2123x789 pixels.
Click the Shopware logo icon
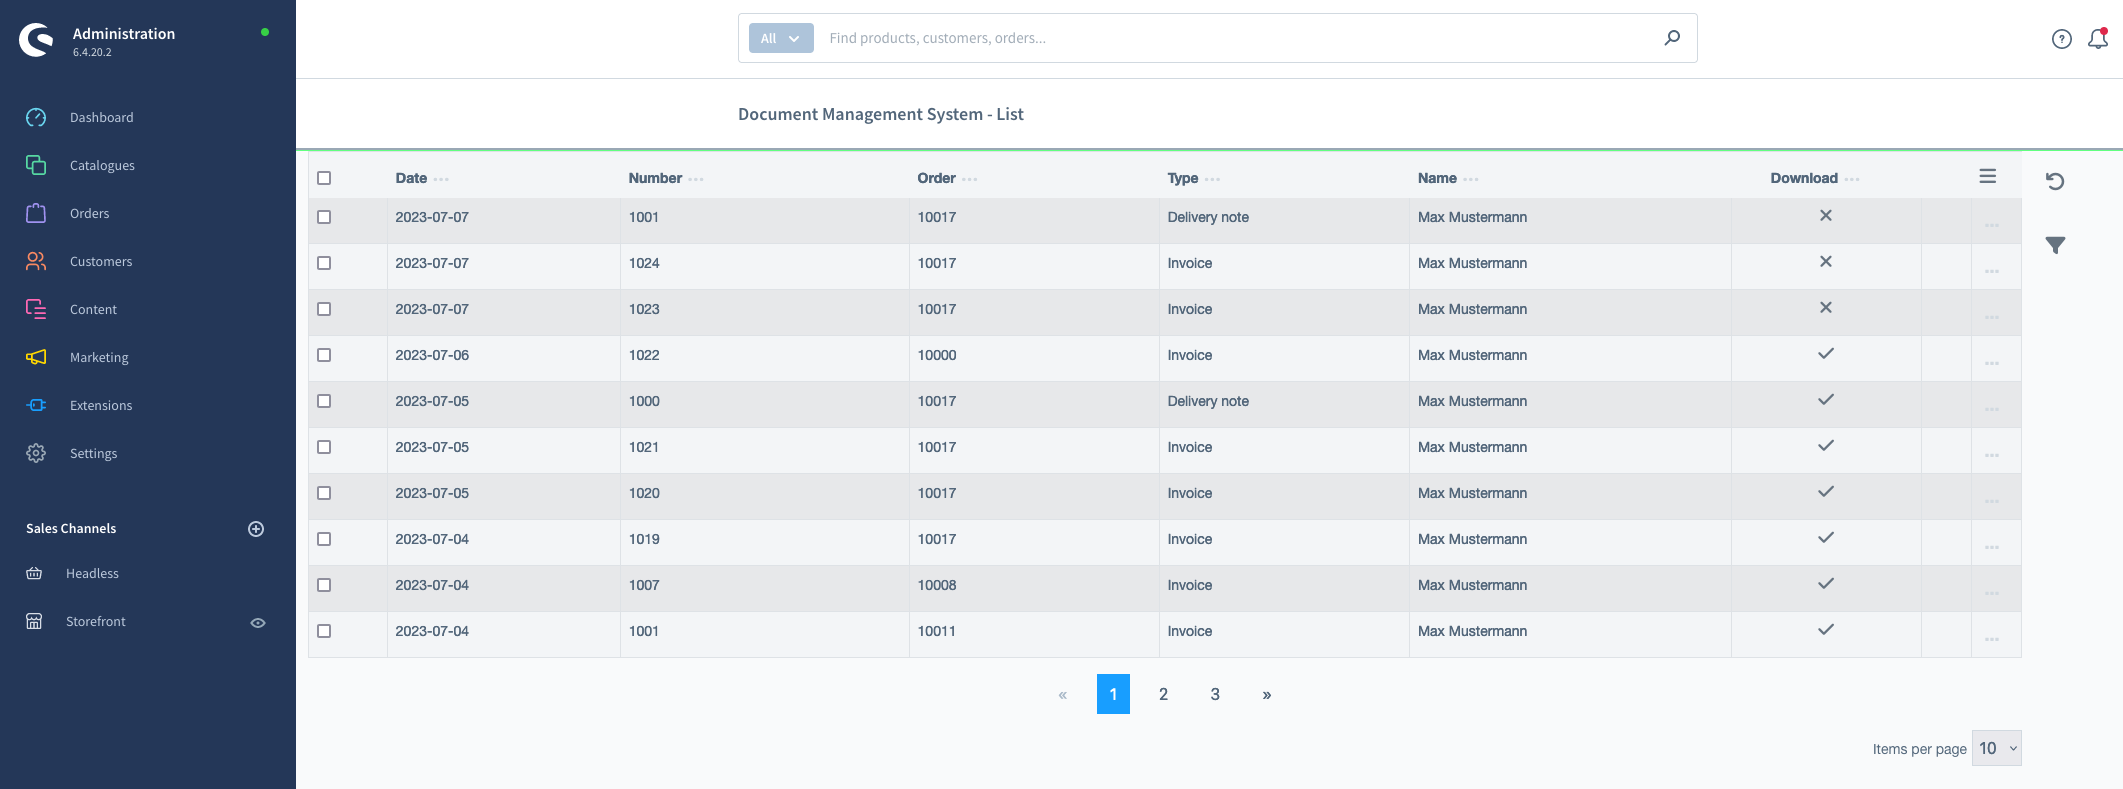click(x=36, y=40)
